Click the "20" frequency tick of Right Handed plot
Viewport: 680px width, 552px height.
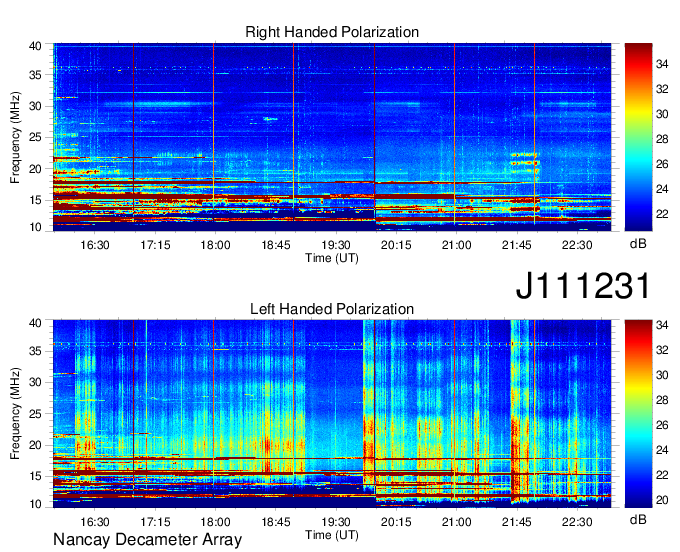(x=35, y=169)
